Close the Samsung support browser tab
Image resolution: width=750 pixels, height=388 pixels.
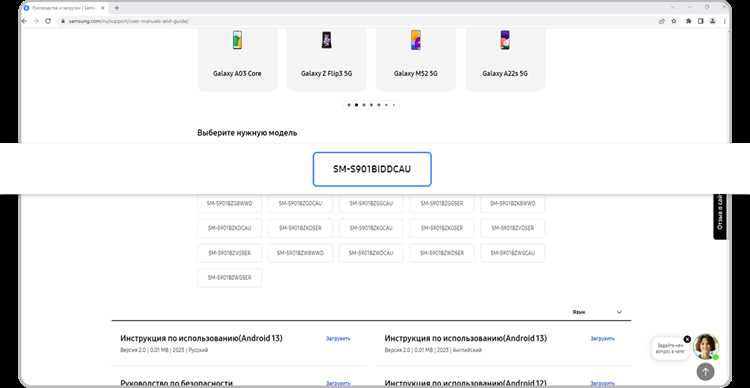pos(102,8)
